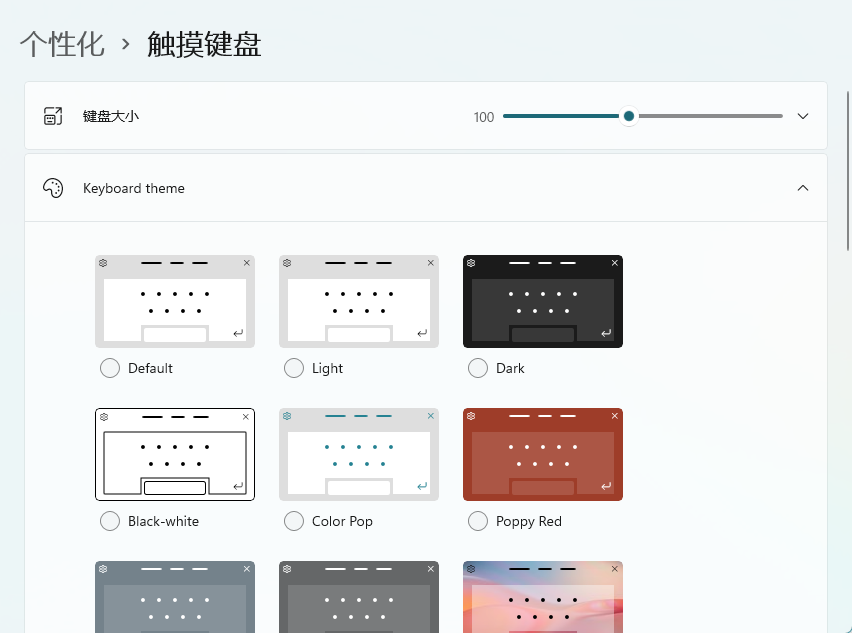Choose the Color Pop radio button
This screenshot has height=633, width=852.
(294, 521)
